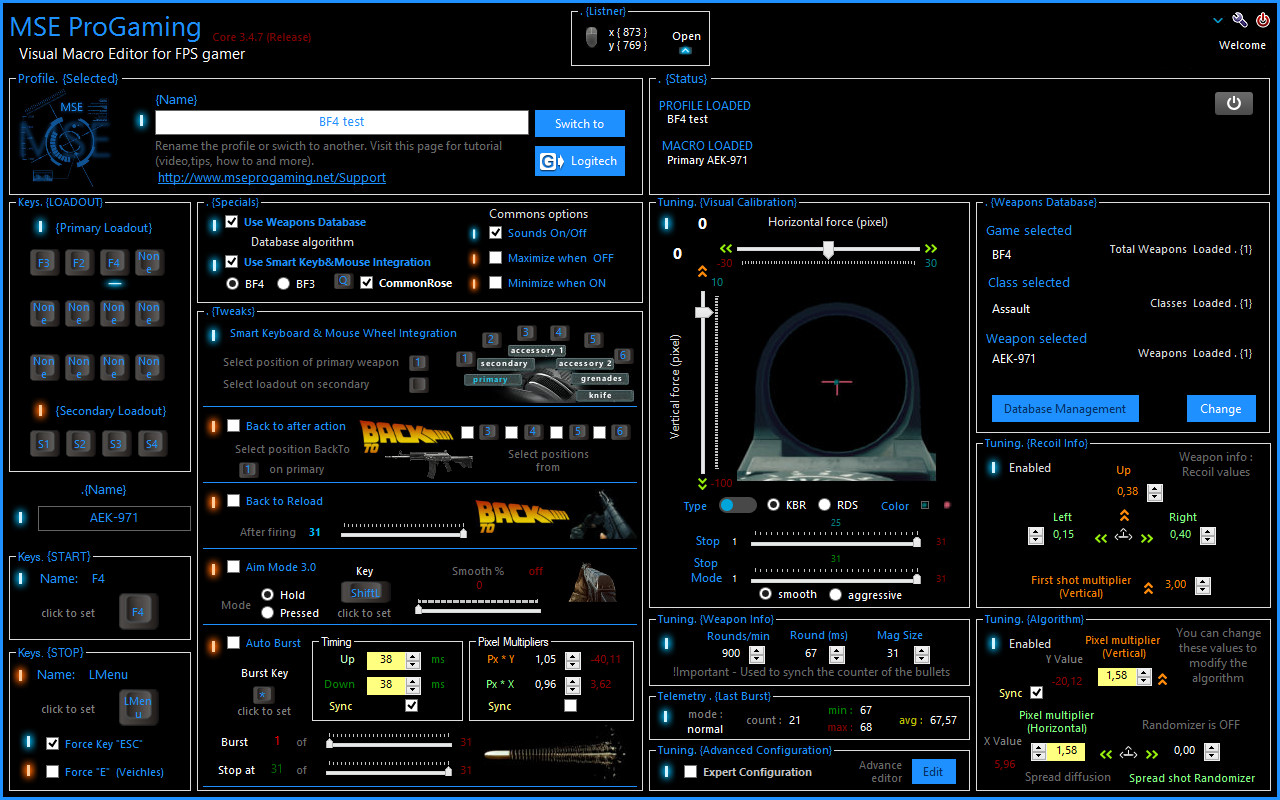Adjust the After firing slider

(463, 533)
